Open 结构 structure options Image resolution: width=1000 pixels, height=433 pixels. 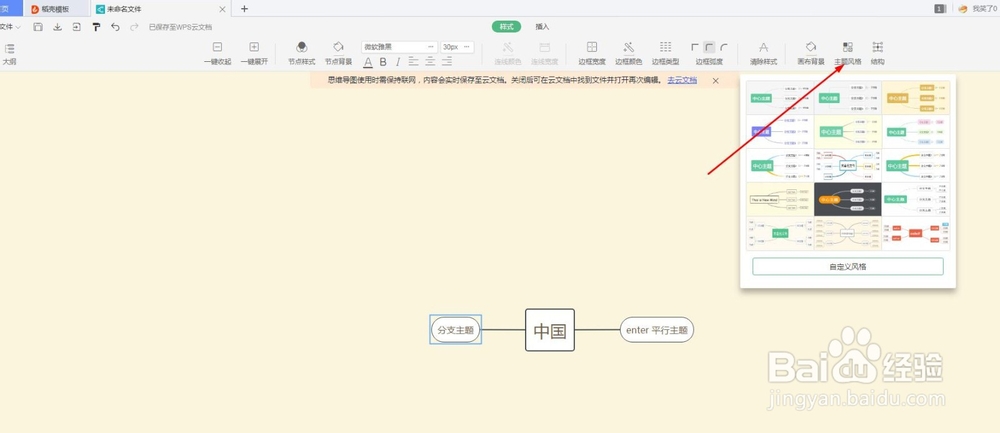click(x=878, y=54)
